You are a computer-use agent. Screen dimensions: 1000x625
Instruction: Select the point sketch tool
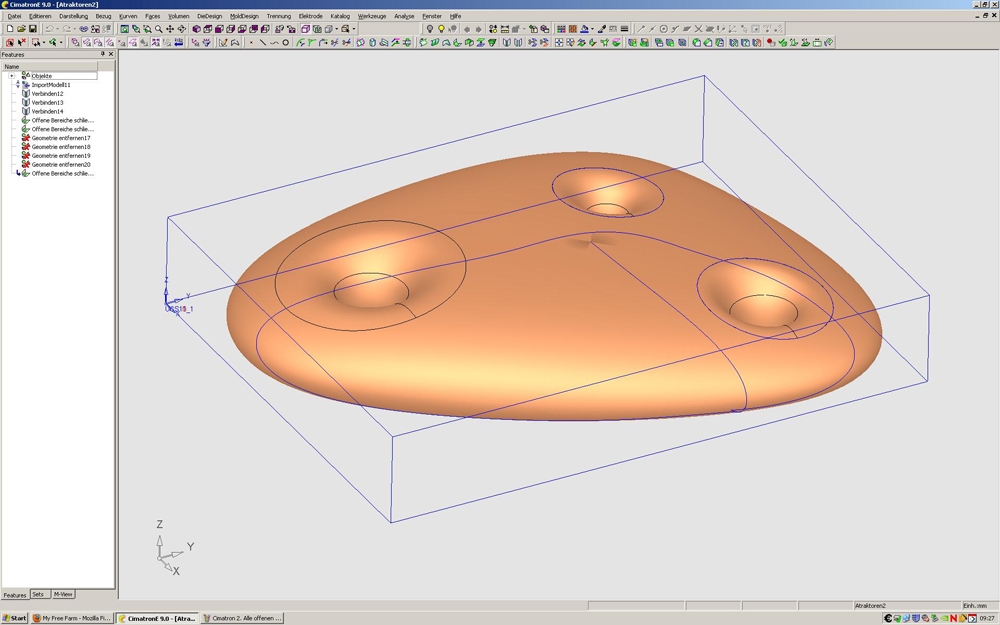click(x=251, y=43)
